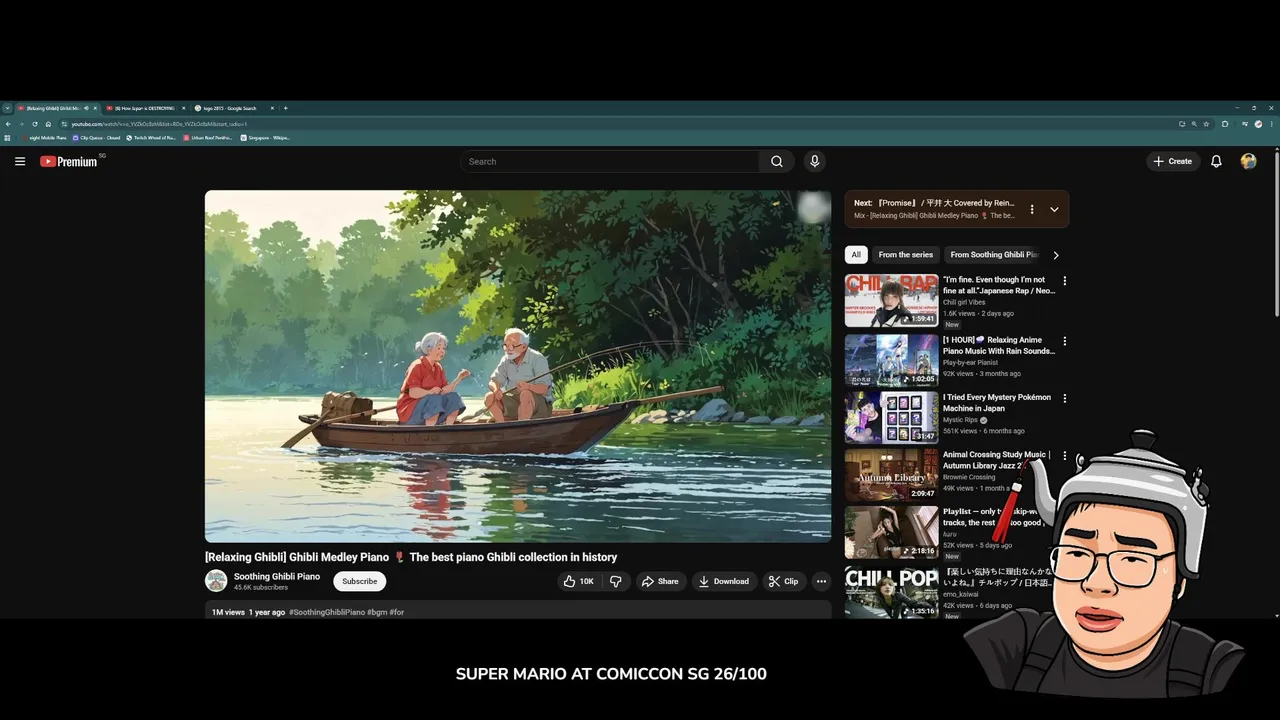
Task: Open the CHILL POP video thumbnail
Action: tap(892, 592)
